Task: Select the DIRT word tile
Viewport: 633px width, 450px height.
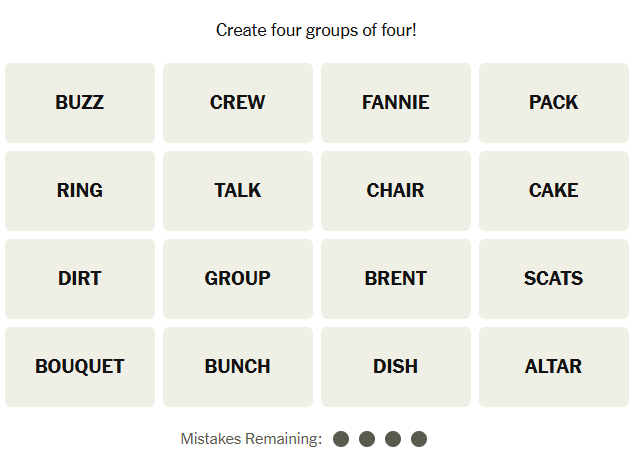Action: point(80,279)
